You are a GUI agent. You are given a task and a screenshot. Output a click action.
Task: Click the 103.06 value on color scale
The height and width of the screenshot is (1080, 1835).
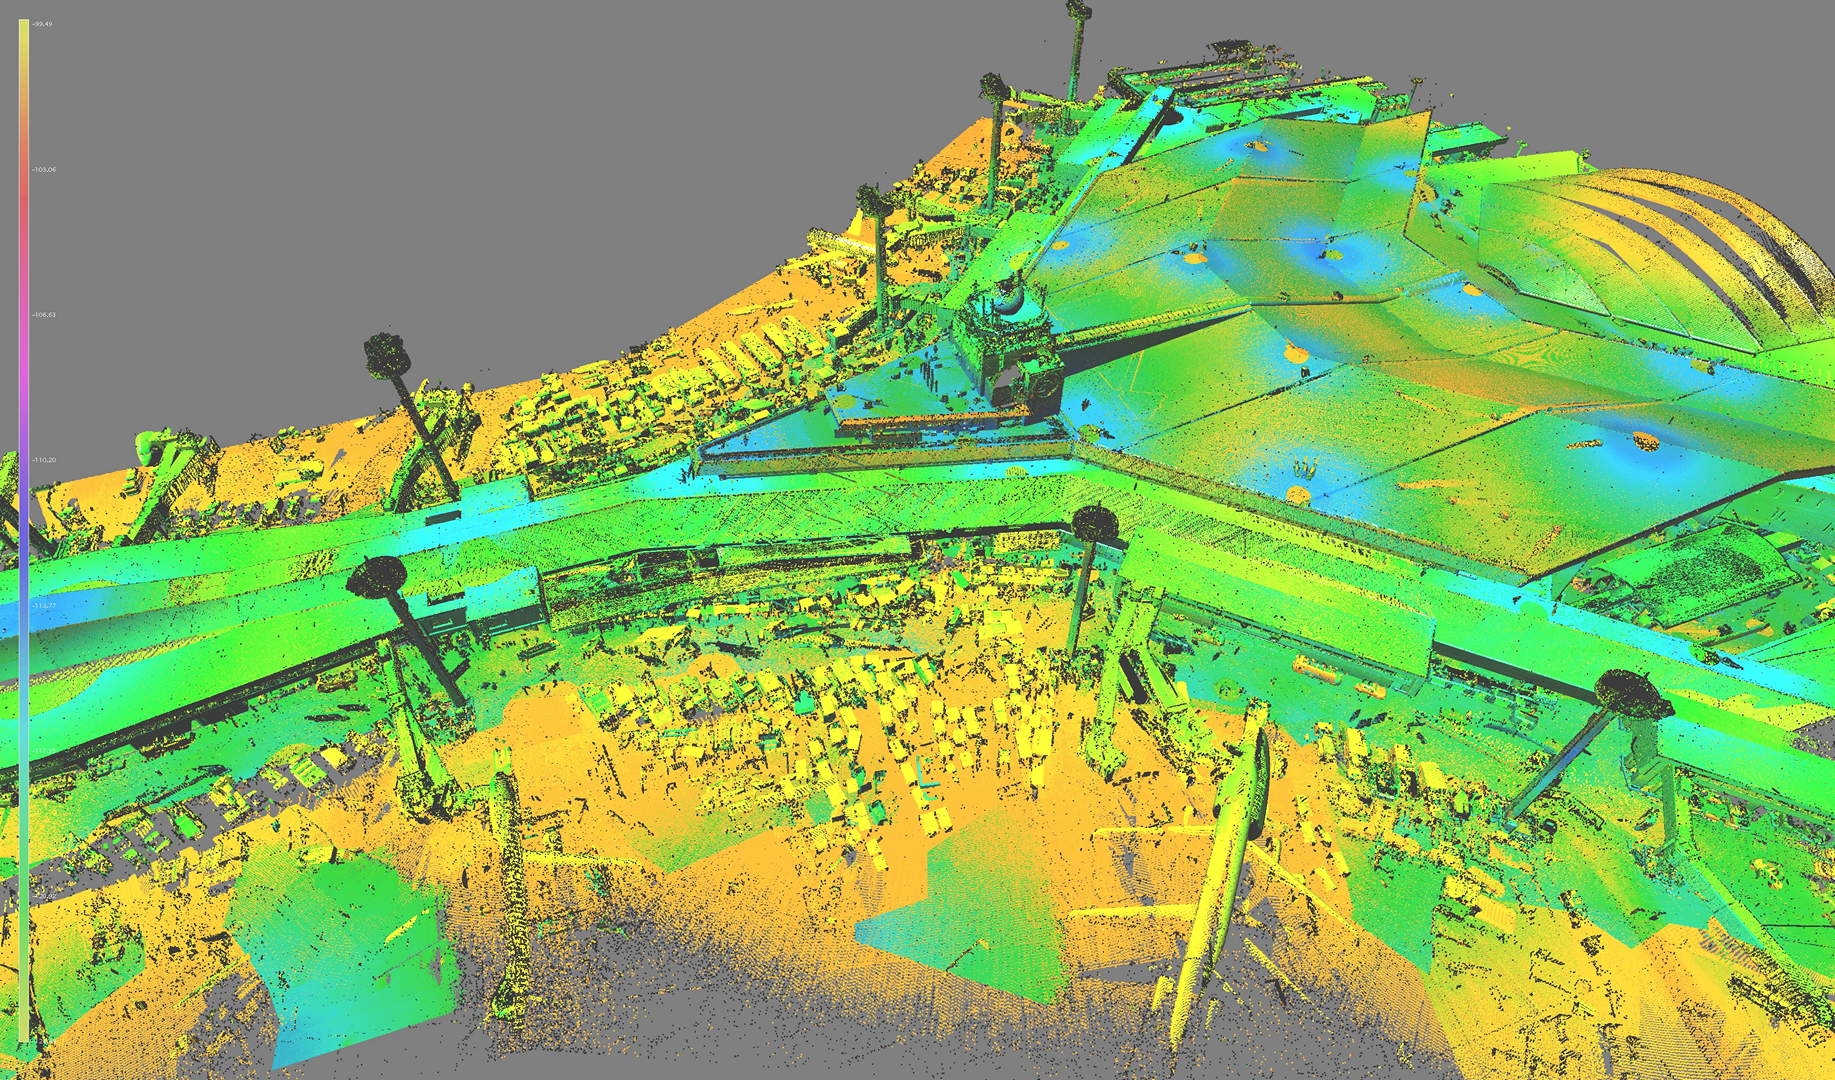coord(44,170)
